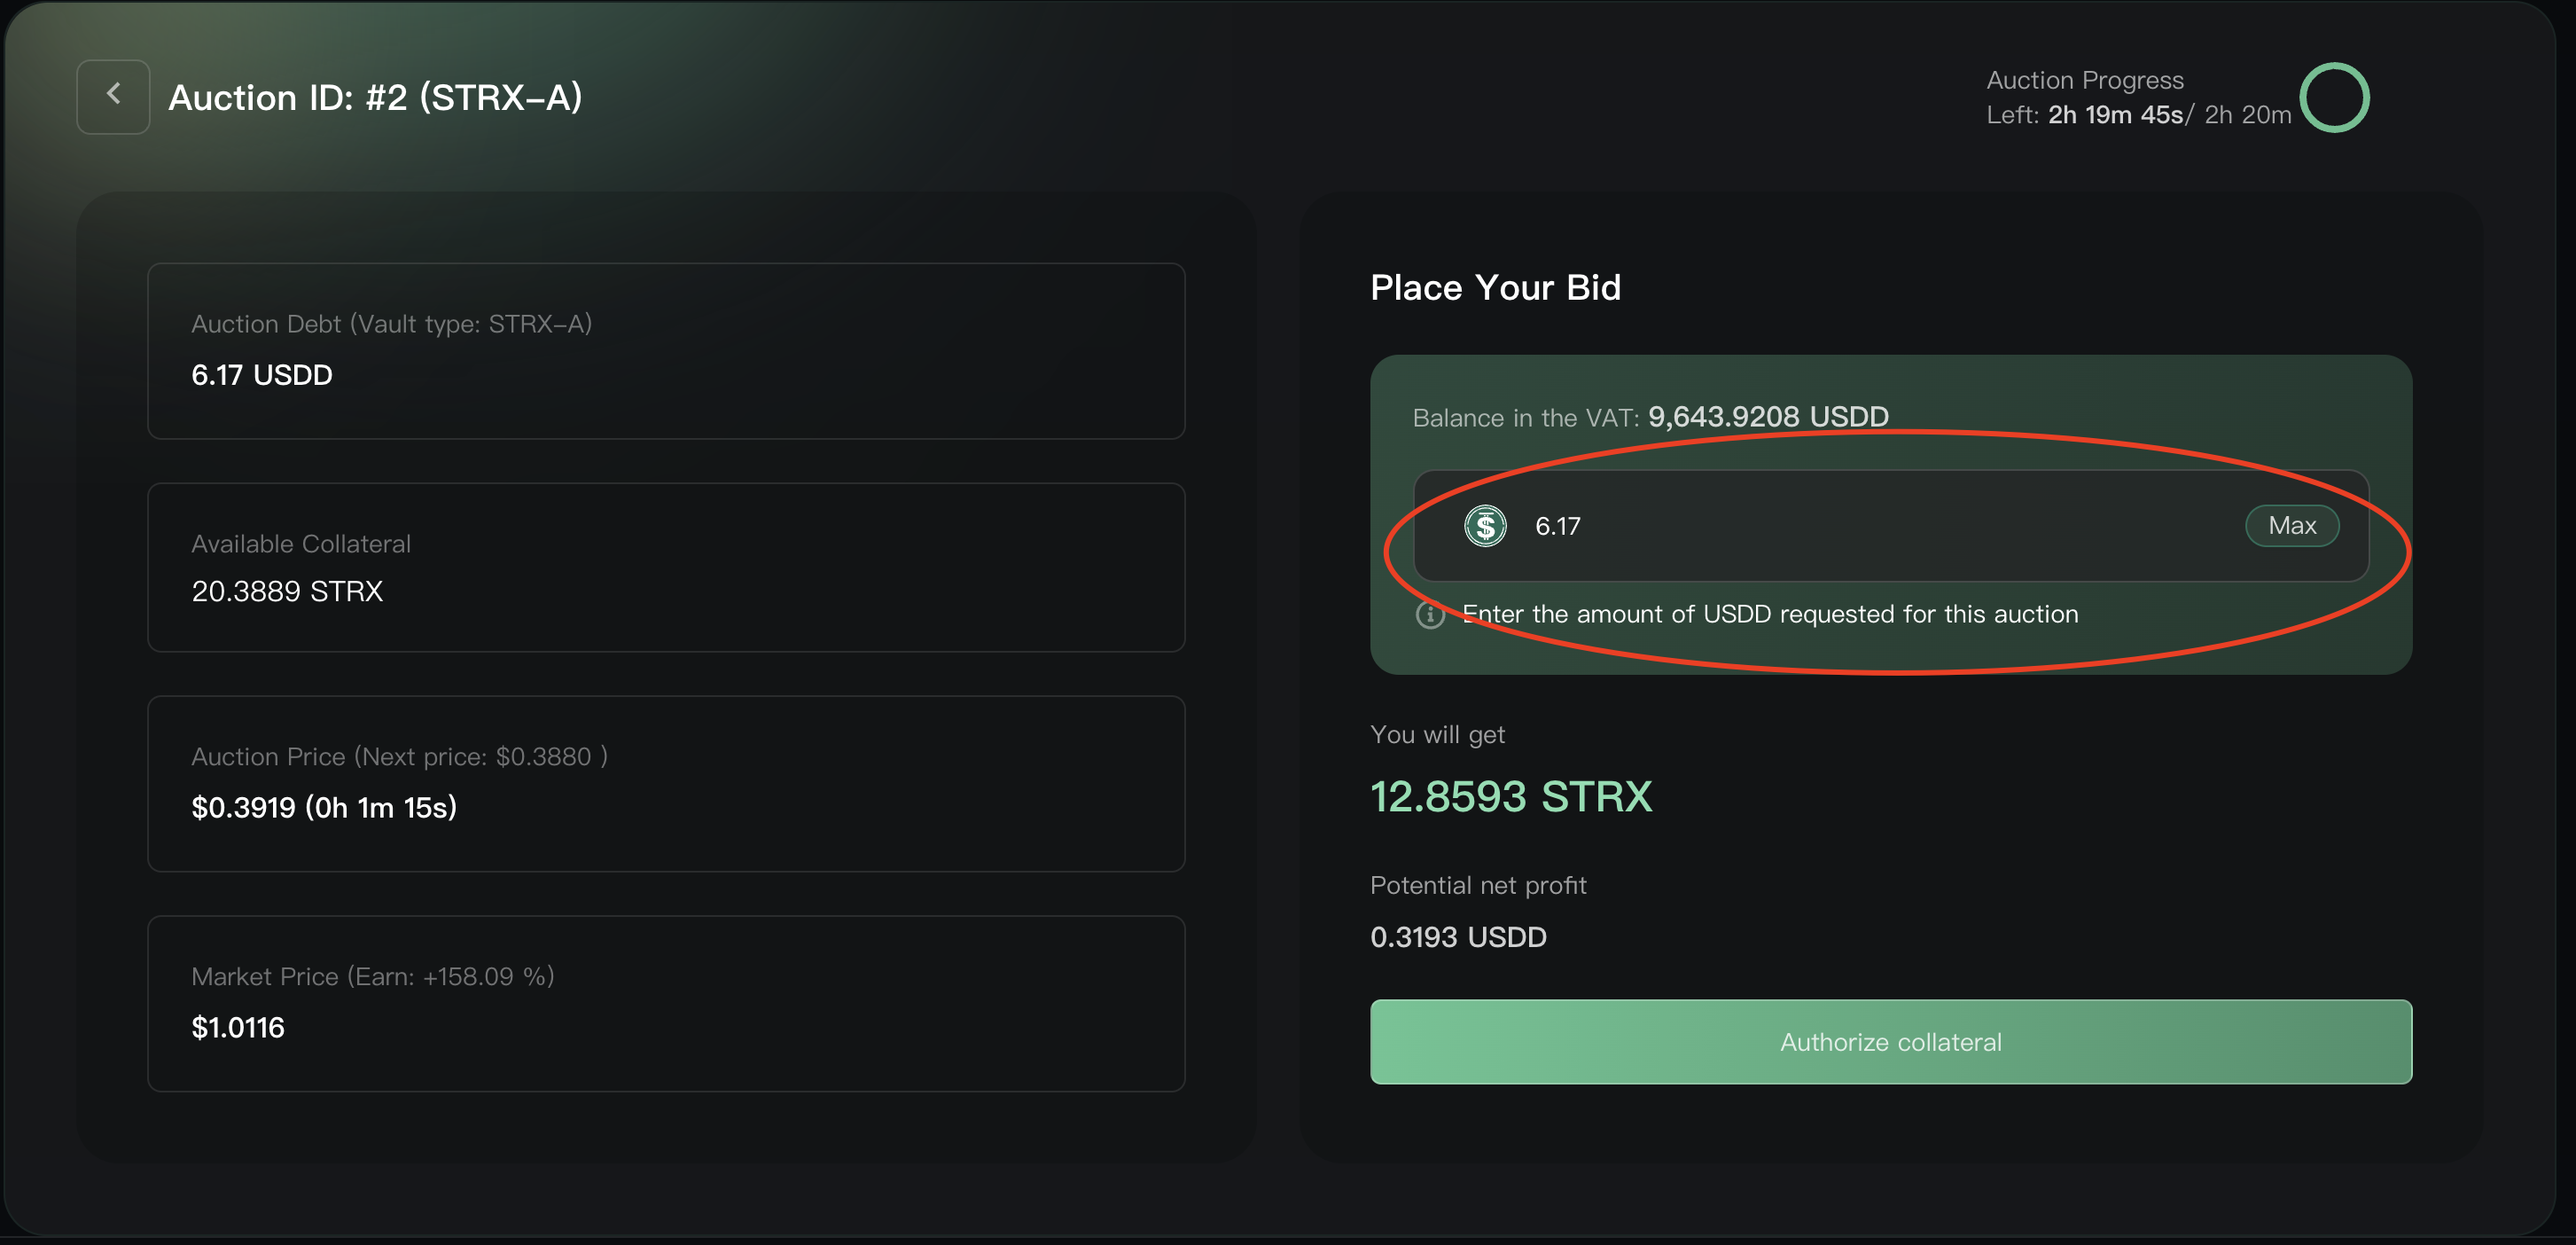Click the back arrow button
This screenshot has width=2576, height=1245.
click(x=113, y=96)
